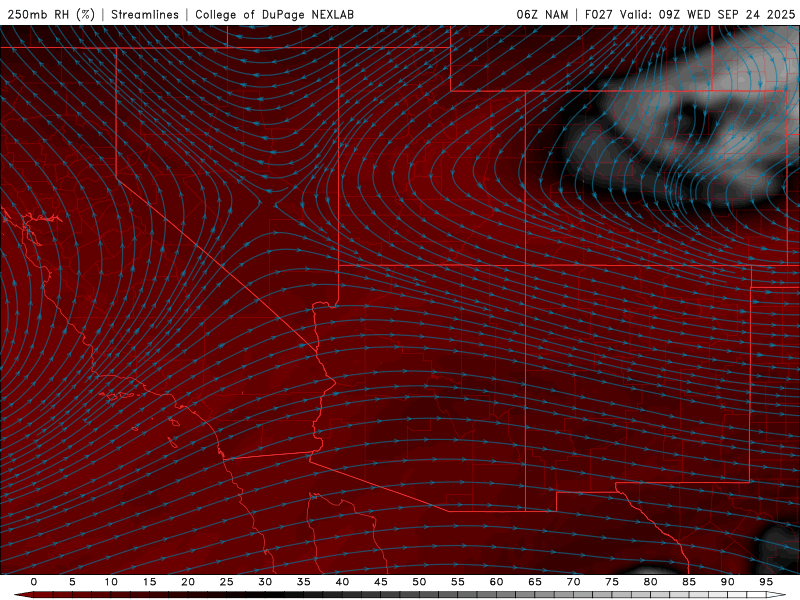800x600 pixels.
Task: Click the 70 label on color scale
Action: [x=573, y=582]
